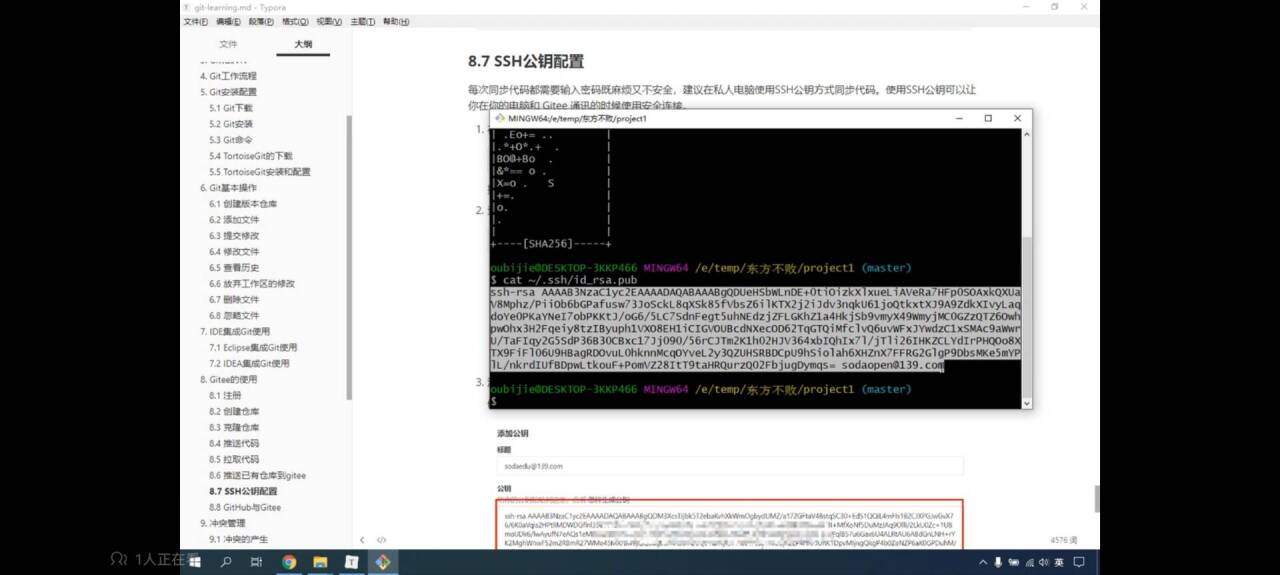1280x575 pixels.
Task: Open the 文件(F) menu
Action: click(x=196, y=21)
